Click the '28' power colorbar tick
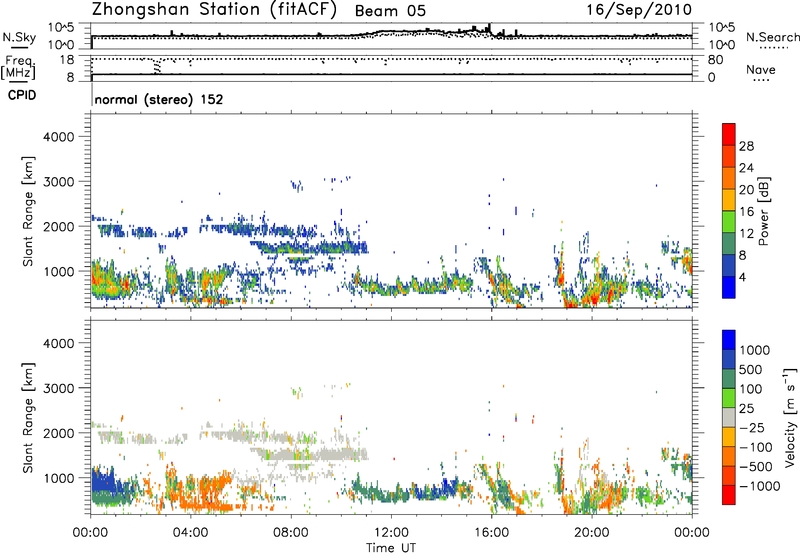 point(746,146)
